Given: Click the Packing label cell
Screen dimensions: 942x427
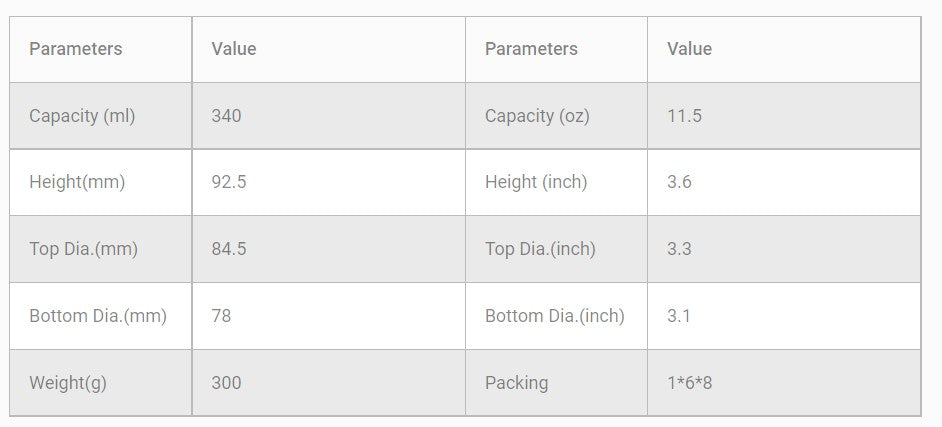Looking at the screenshot, I should coord(516,383).
